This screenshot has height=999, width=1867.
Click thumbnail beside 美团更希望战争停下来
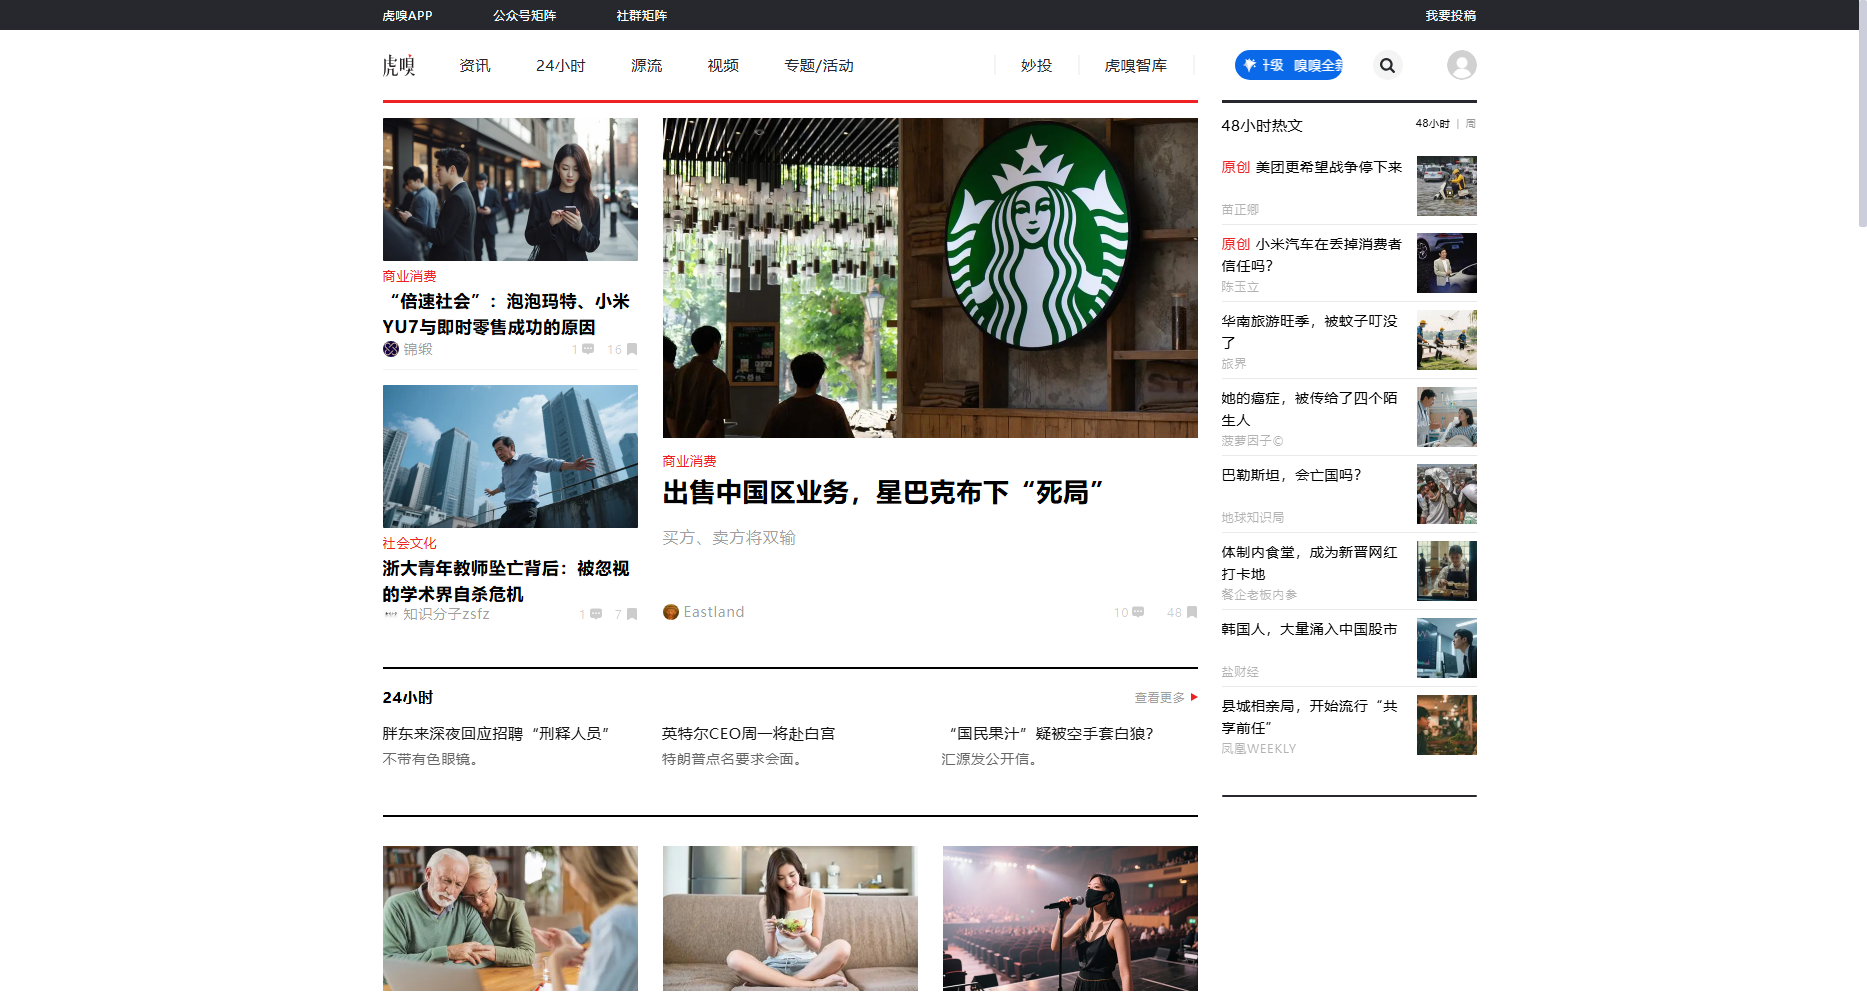click(1446, 186)
